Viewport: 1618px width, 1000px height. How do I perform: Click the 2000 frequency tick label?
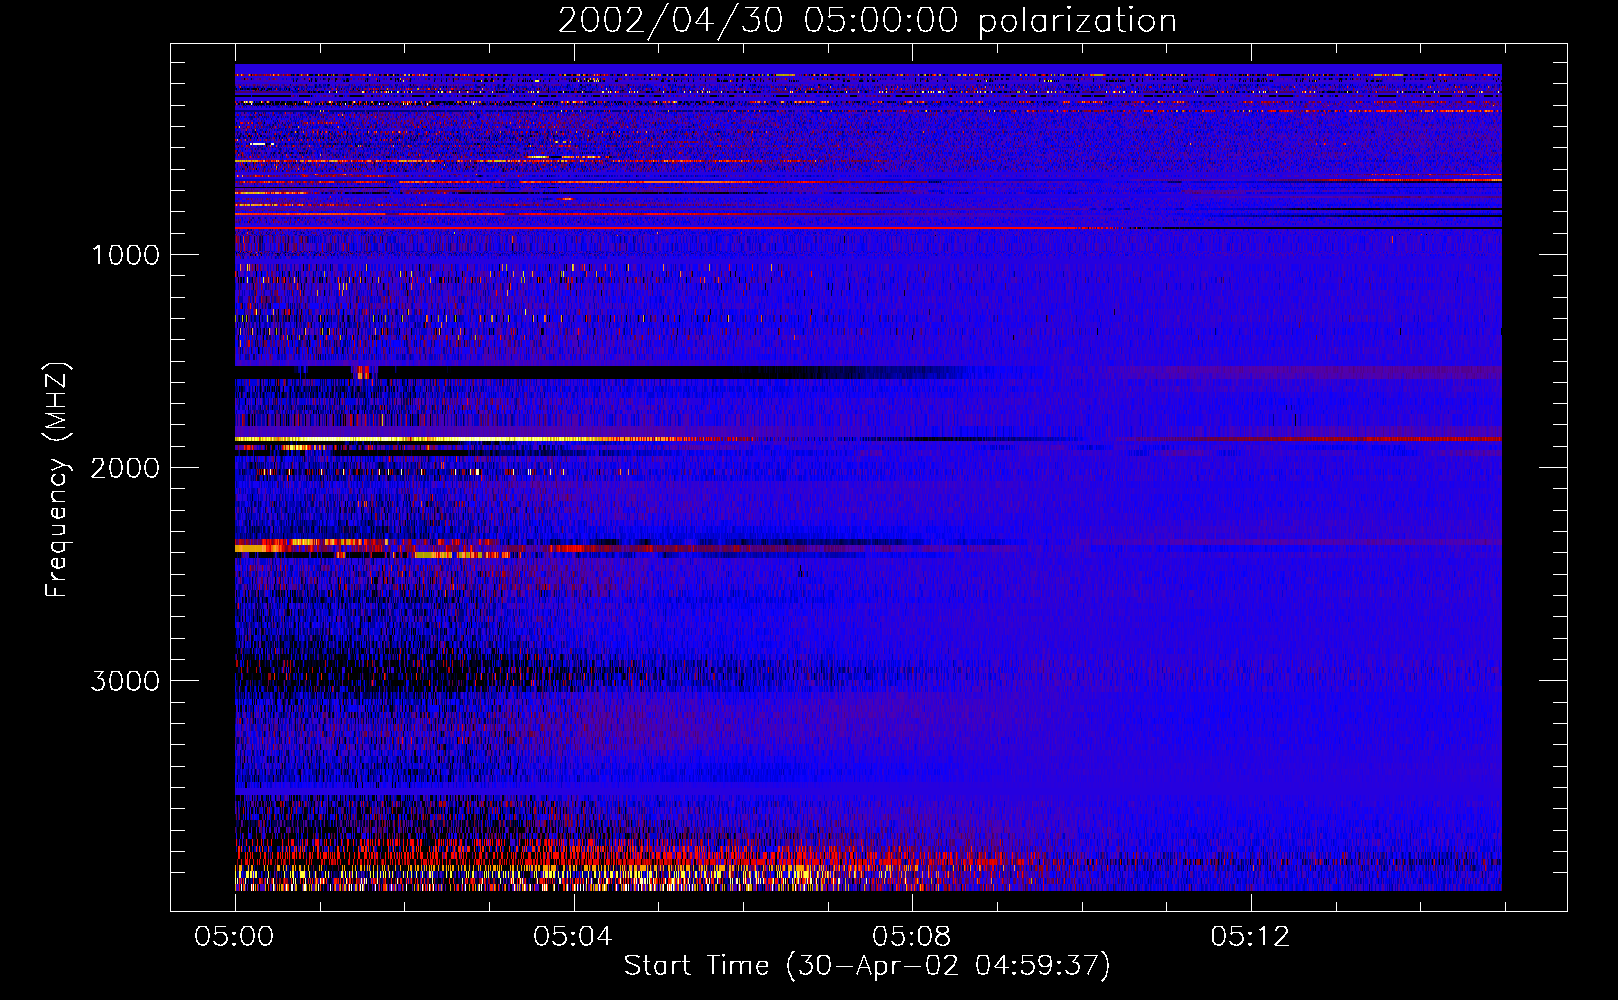pyautogui.click(x=125, y=468)
